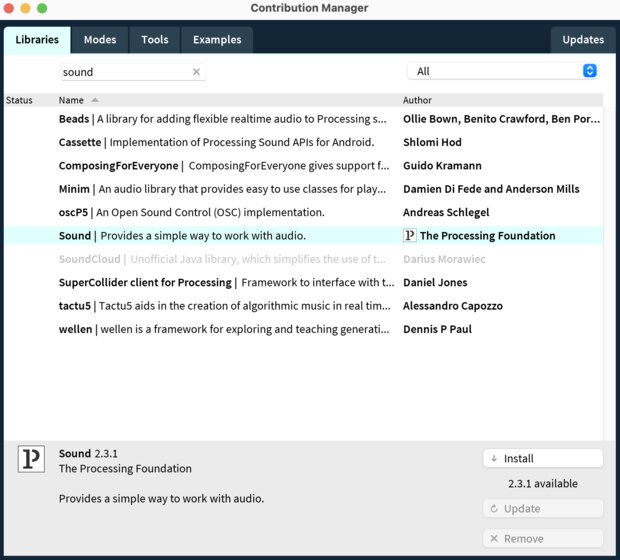The width and height of the screenshot is (620, 560).
Task: Select the Sound library row
Action: 304,236
